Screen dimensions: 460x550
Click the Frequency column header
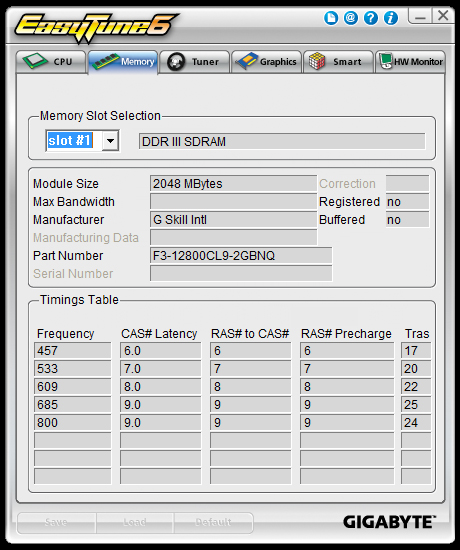pos(66,334)
